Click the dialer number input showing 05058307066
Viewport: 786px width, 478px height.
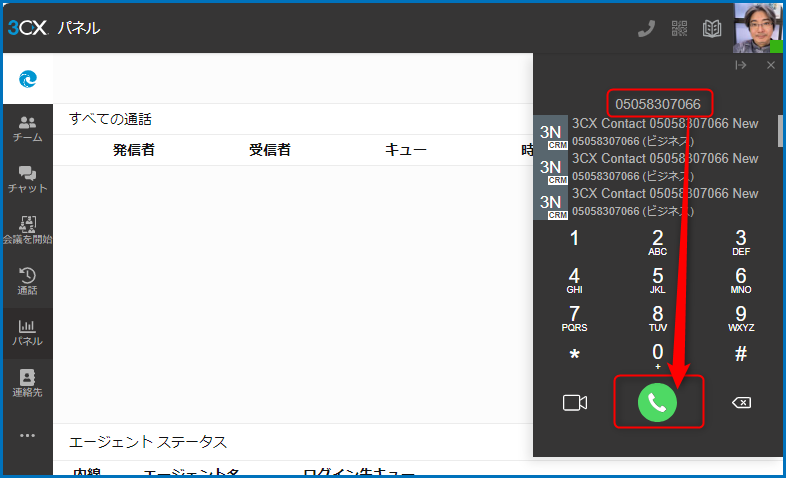coord(658,104)
